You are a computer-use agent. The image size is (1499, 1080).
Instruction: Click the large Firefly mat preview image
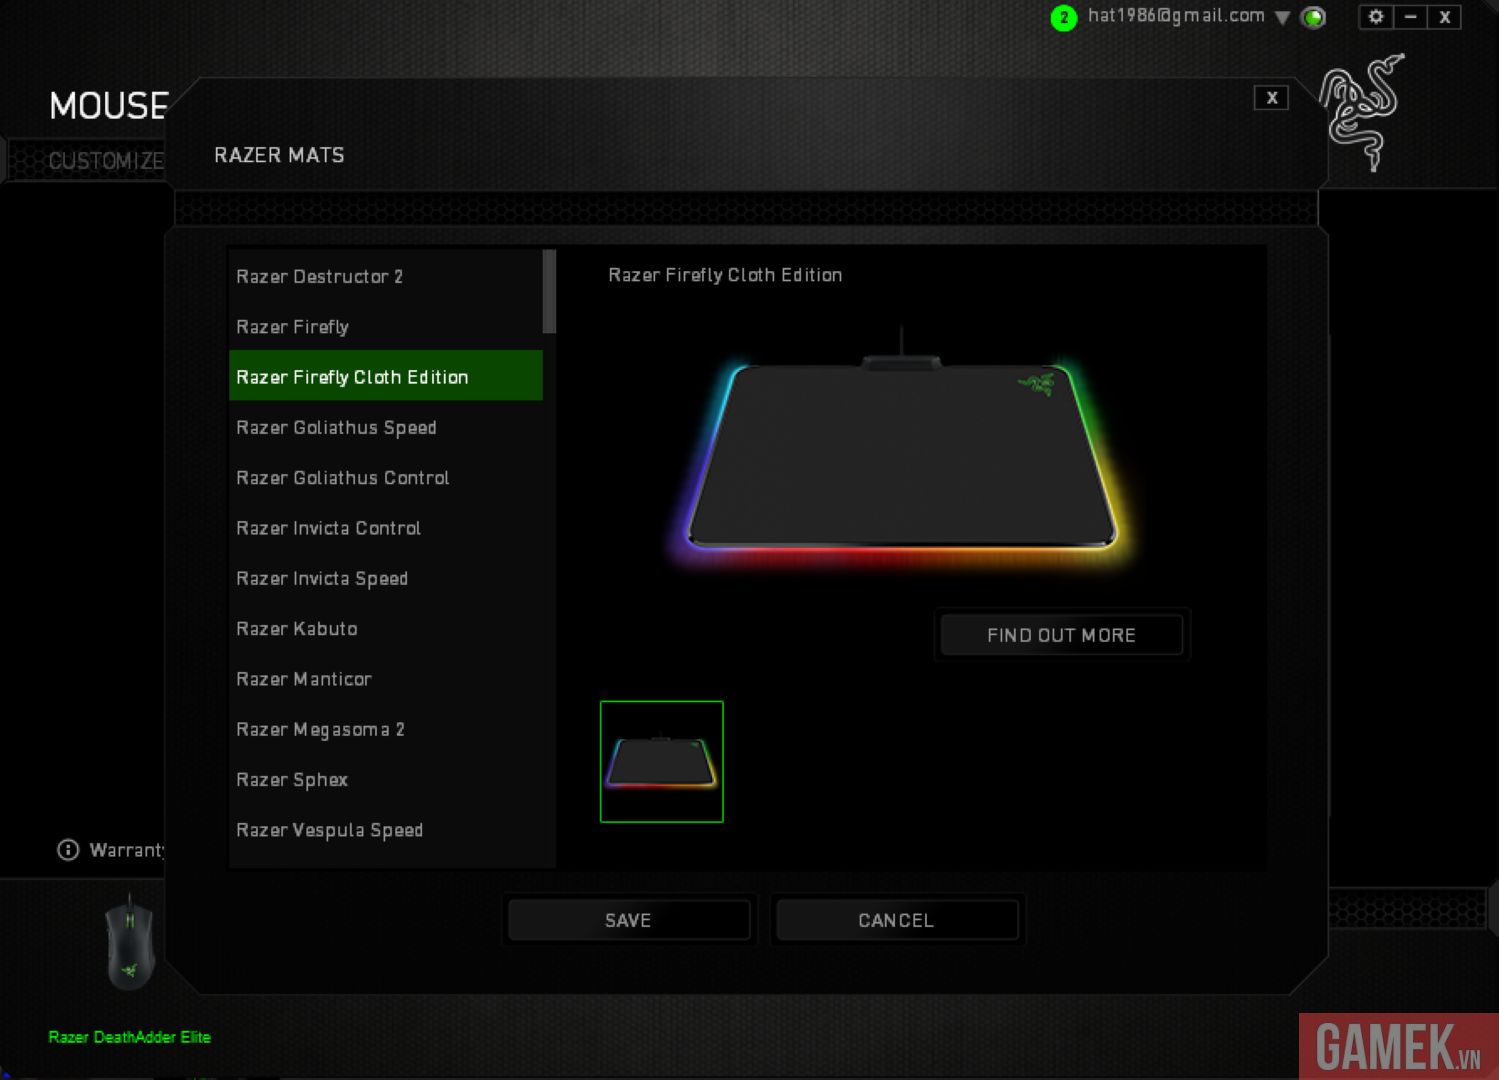[x=900, y=455]
